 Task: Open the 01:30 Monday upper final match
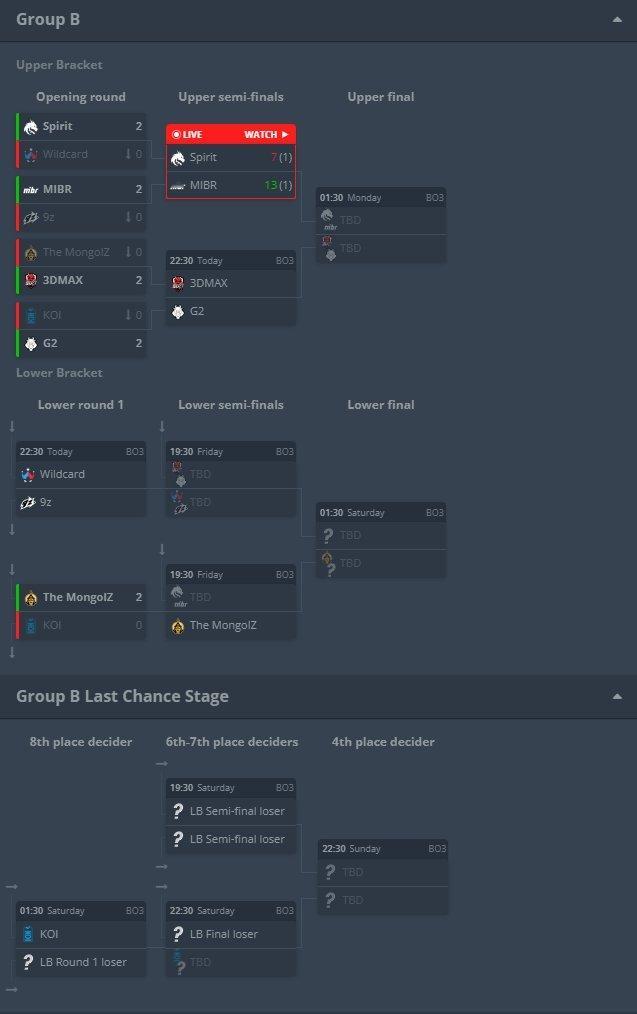click(381, 225)
